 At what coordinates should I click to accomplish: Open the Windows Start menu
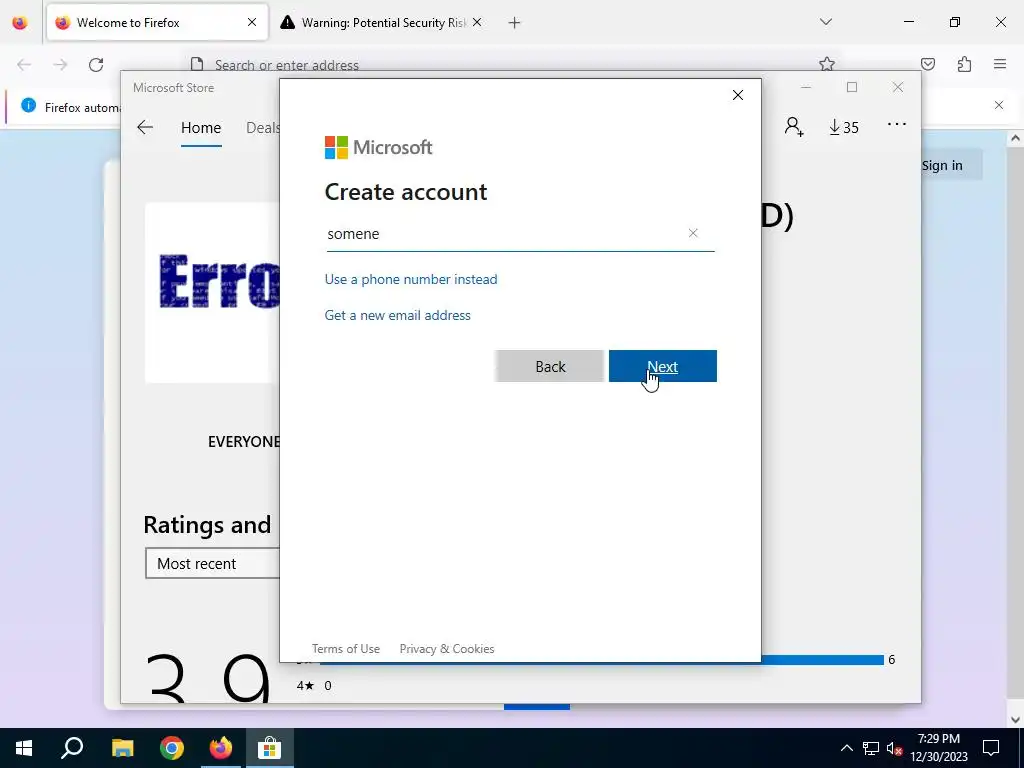[24, 748]
